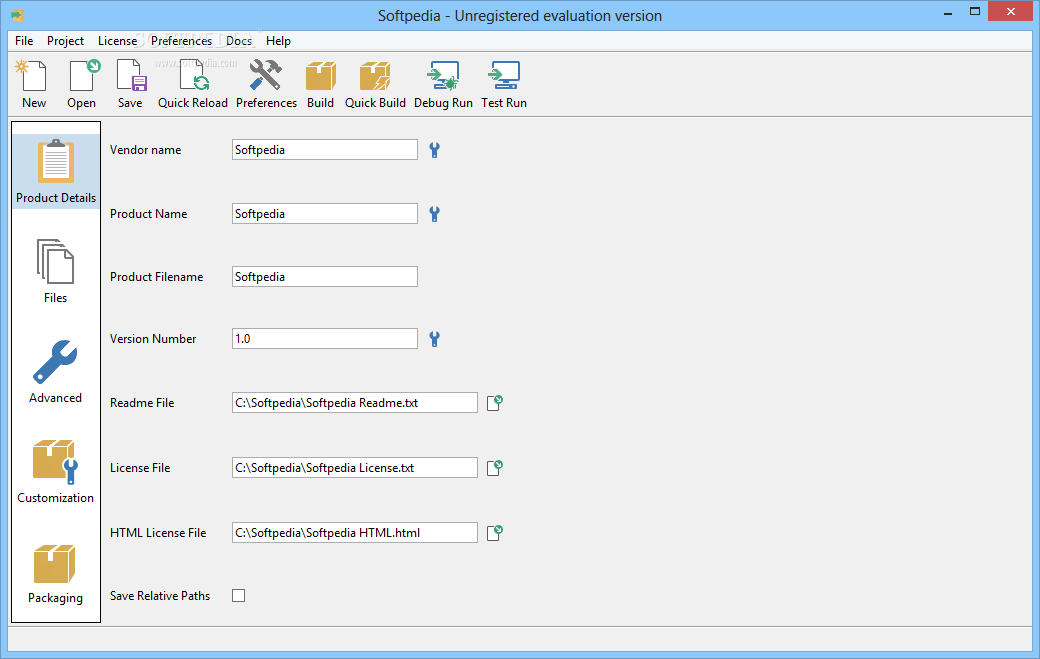Screen dimensions: 1040x659
Task: Open the Project menu
Action: 65,40
